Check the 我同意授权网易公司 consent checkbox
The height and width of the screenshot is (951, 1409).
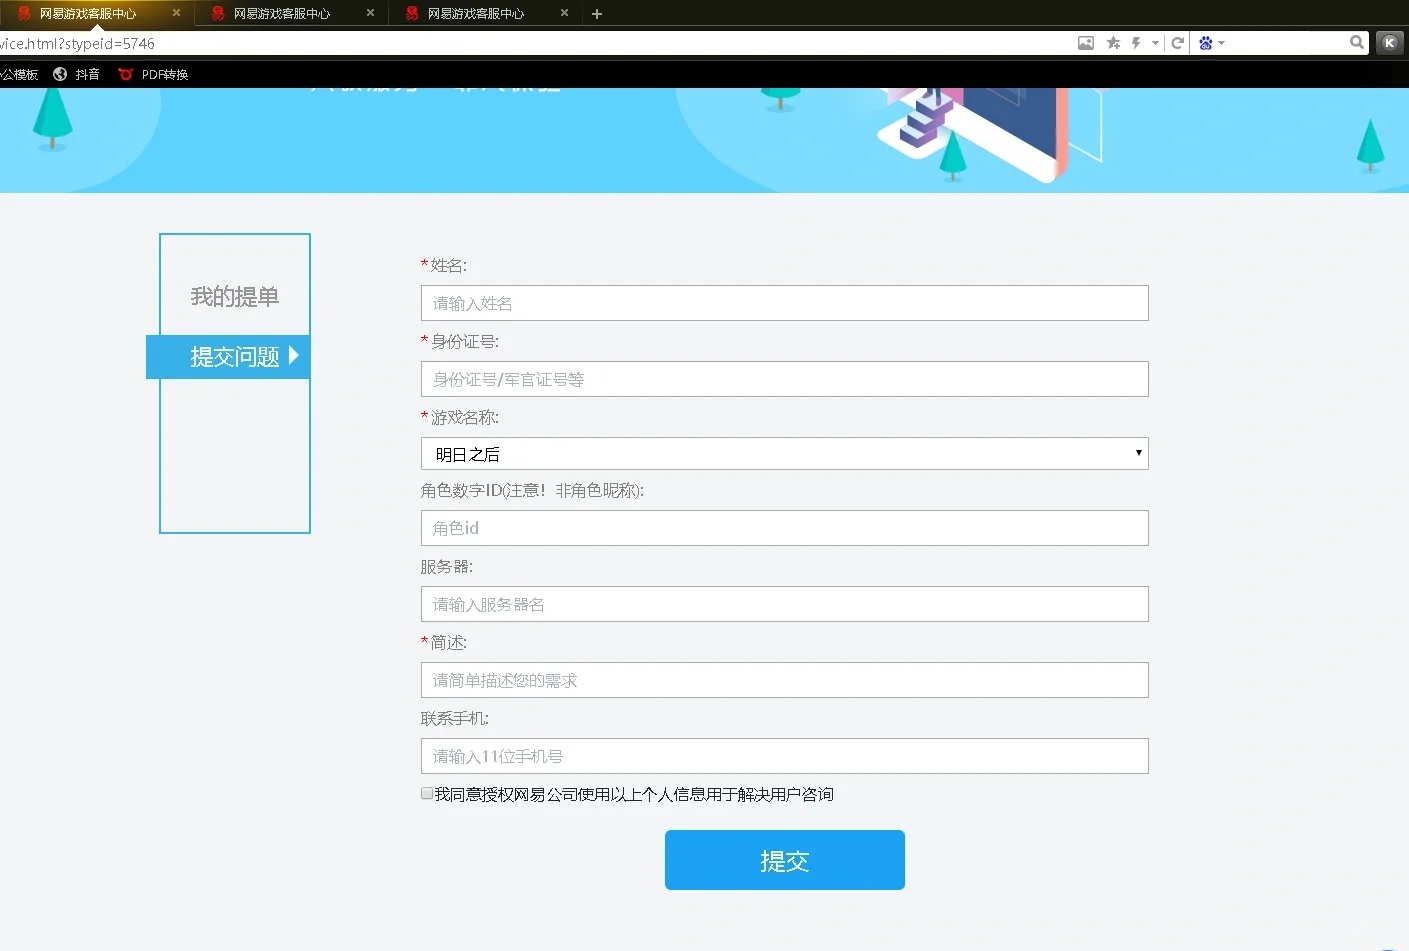[427, 793]
